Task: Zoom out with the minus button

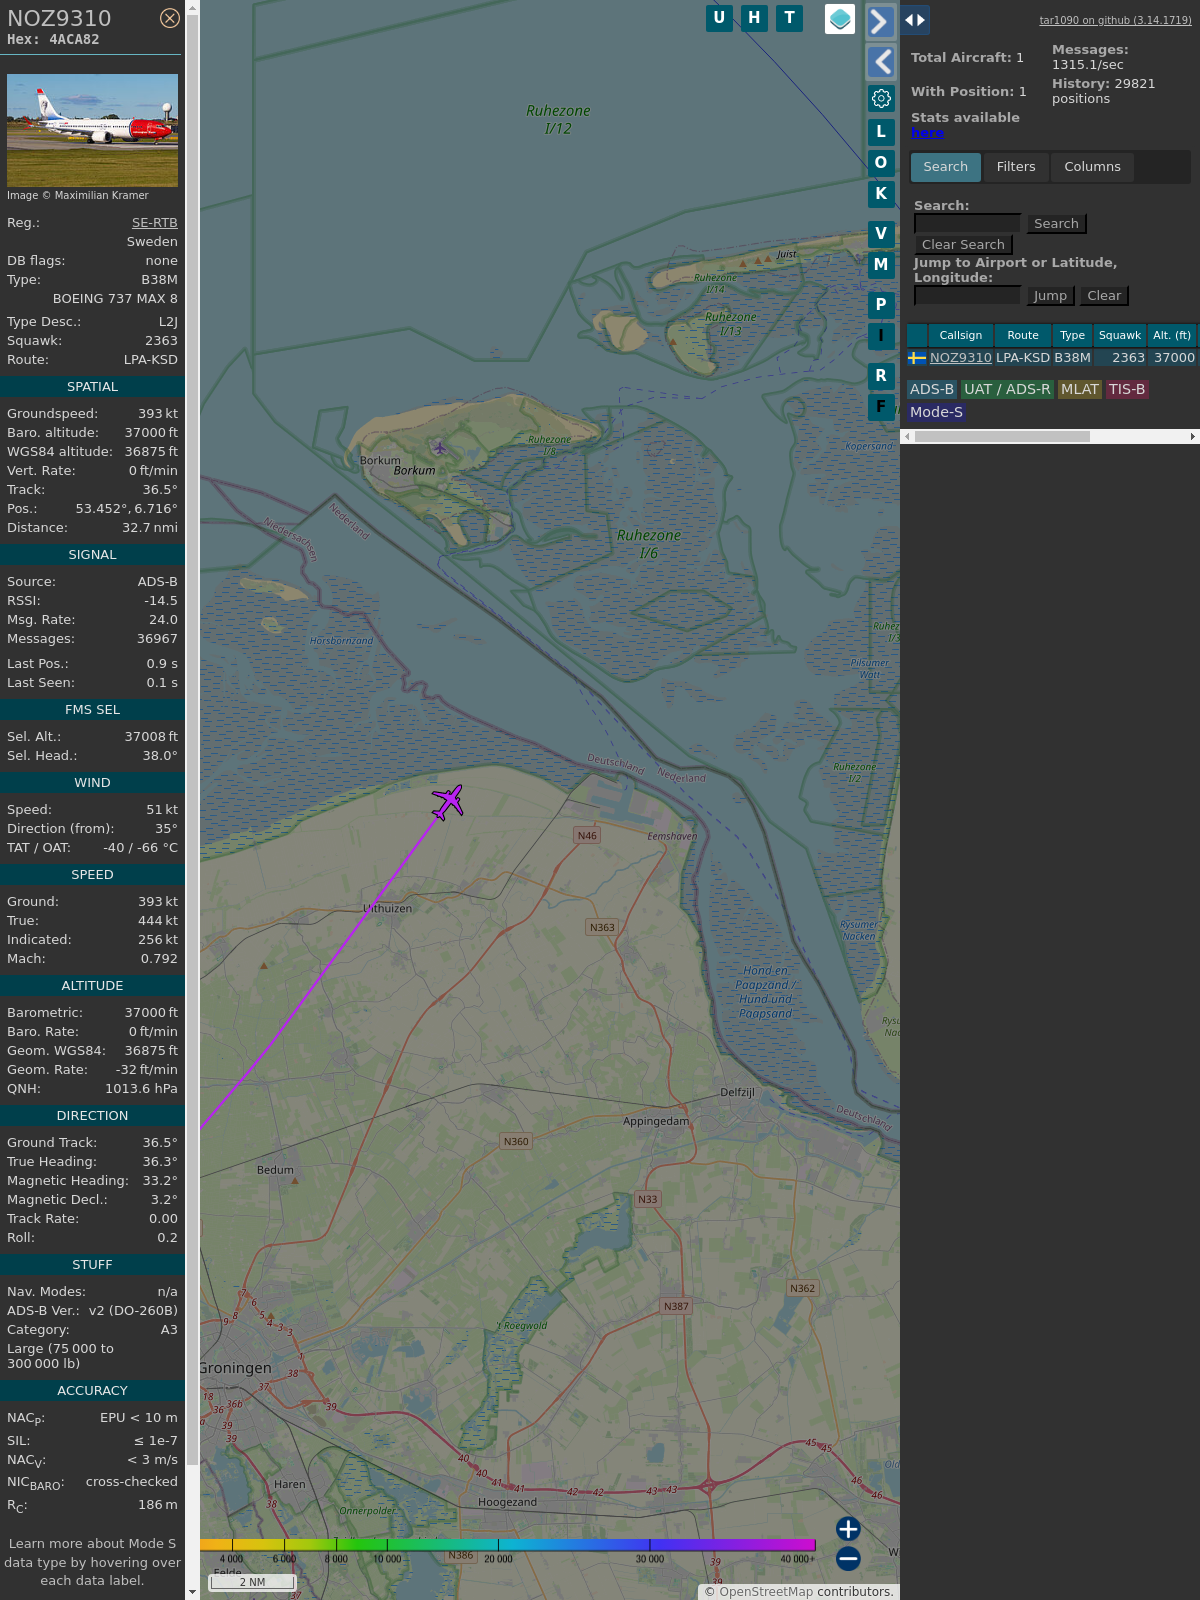Action: tap(848, 1558)
